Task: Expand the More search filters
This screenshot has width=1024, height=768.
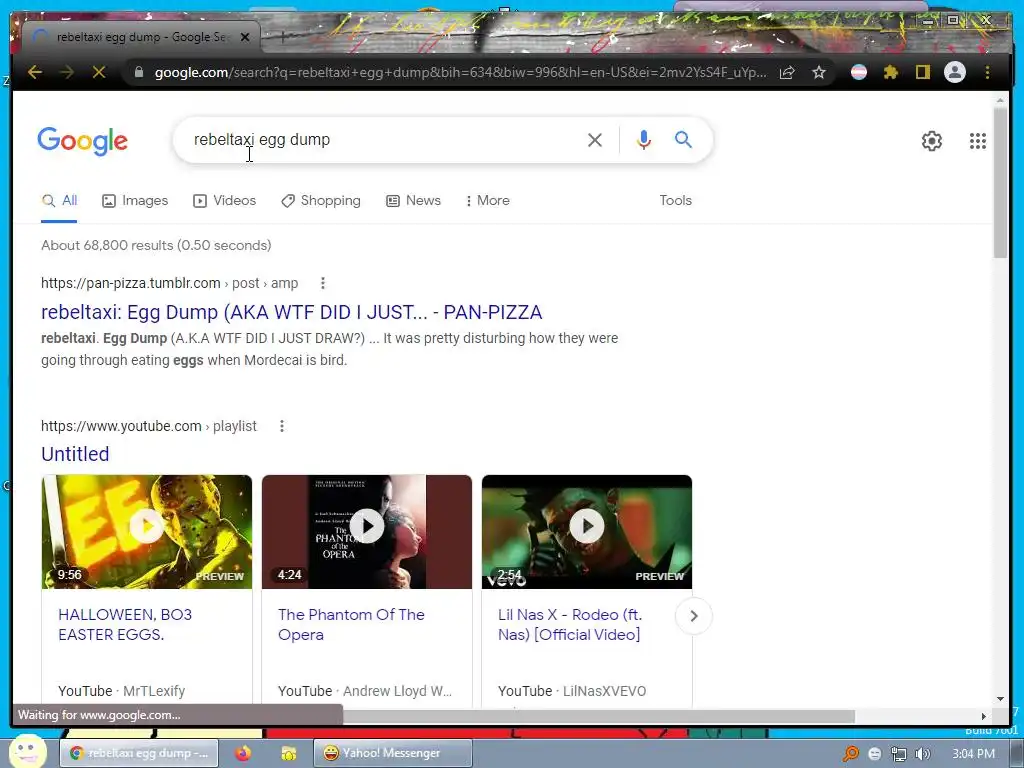Action: point(487,200)
